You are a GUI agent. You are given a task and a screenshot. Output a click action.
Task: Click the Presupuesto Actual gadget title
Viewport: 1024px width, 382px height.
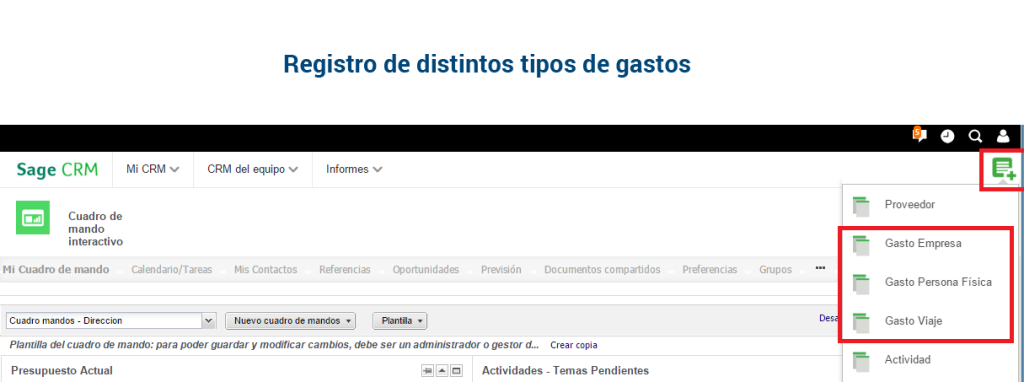[x=62, y=371]
